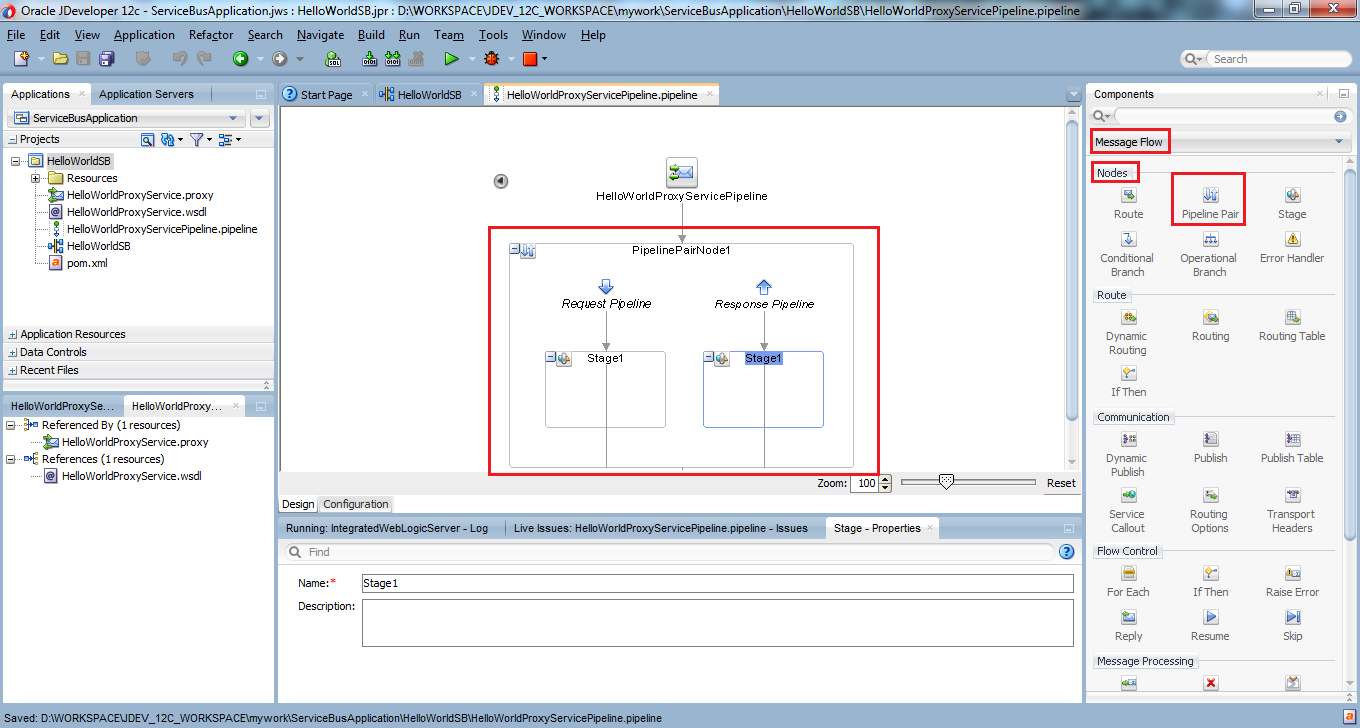Click the Find in Projects search icon

(x=147, y=140)
